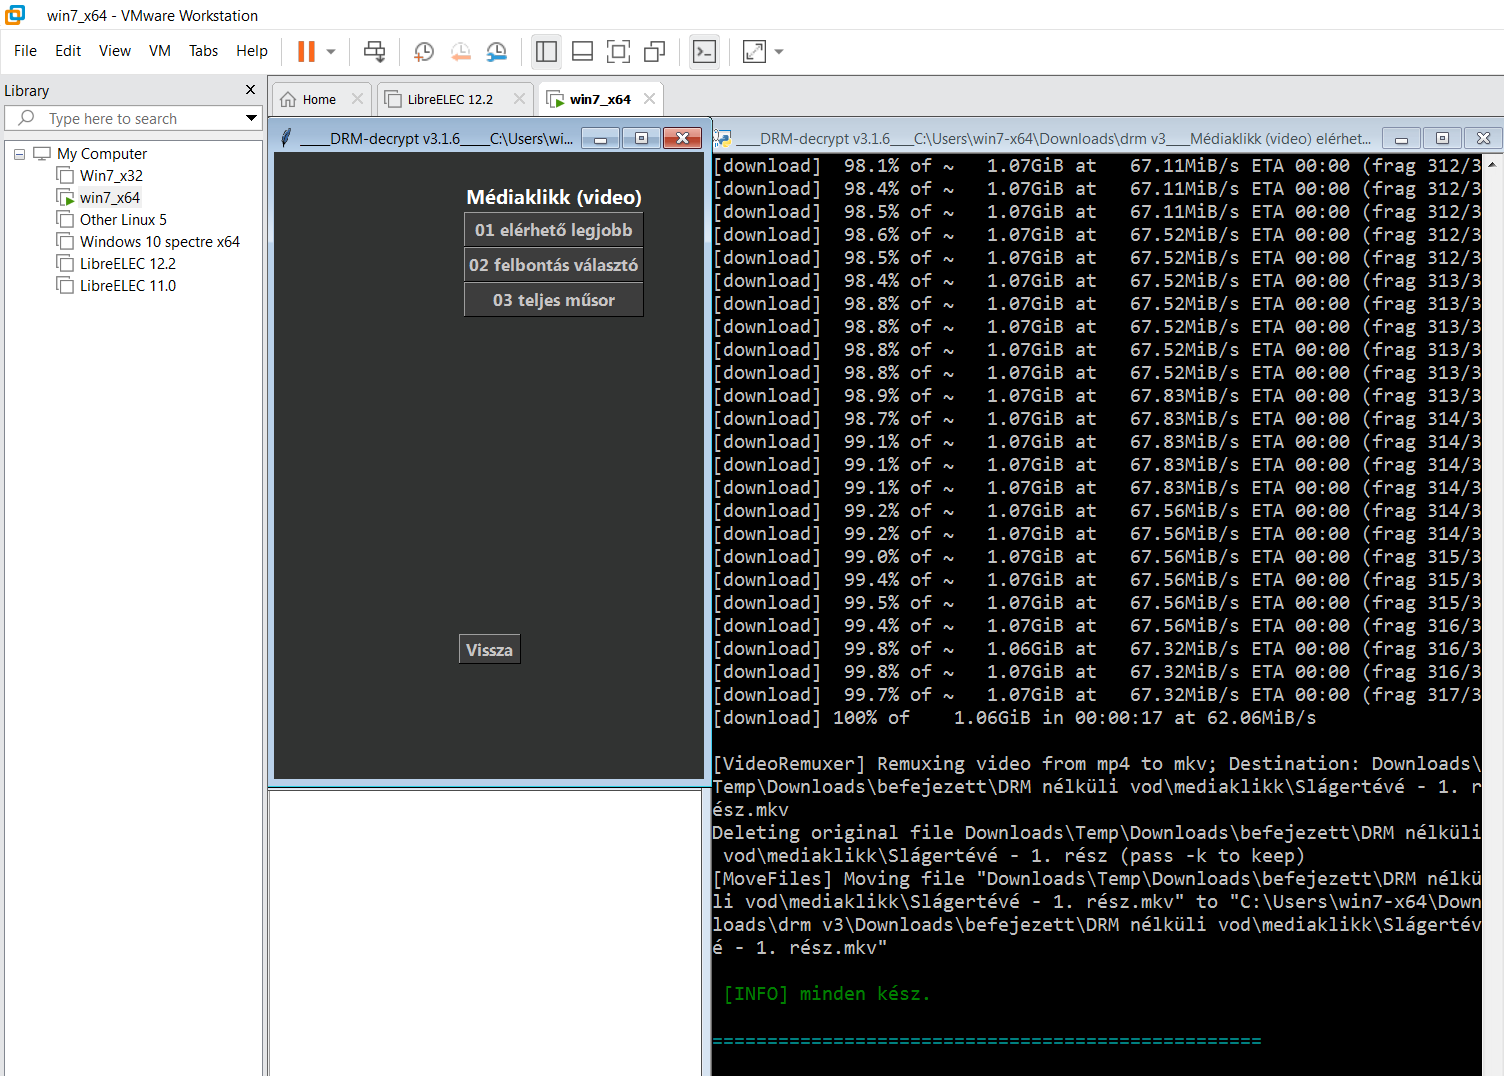This screenshot has width=1504, height=1076.
Task: Open the library search filter dropdown
Action: 251,118
